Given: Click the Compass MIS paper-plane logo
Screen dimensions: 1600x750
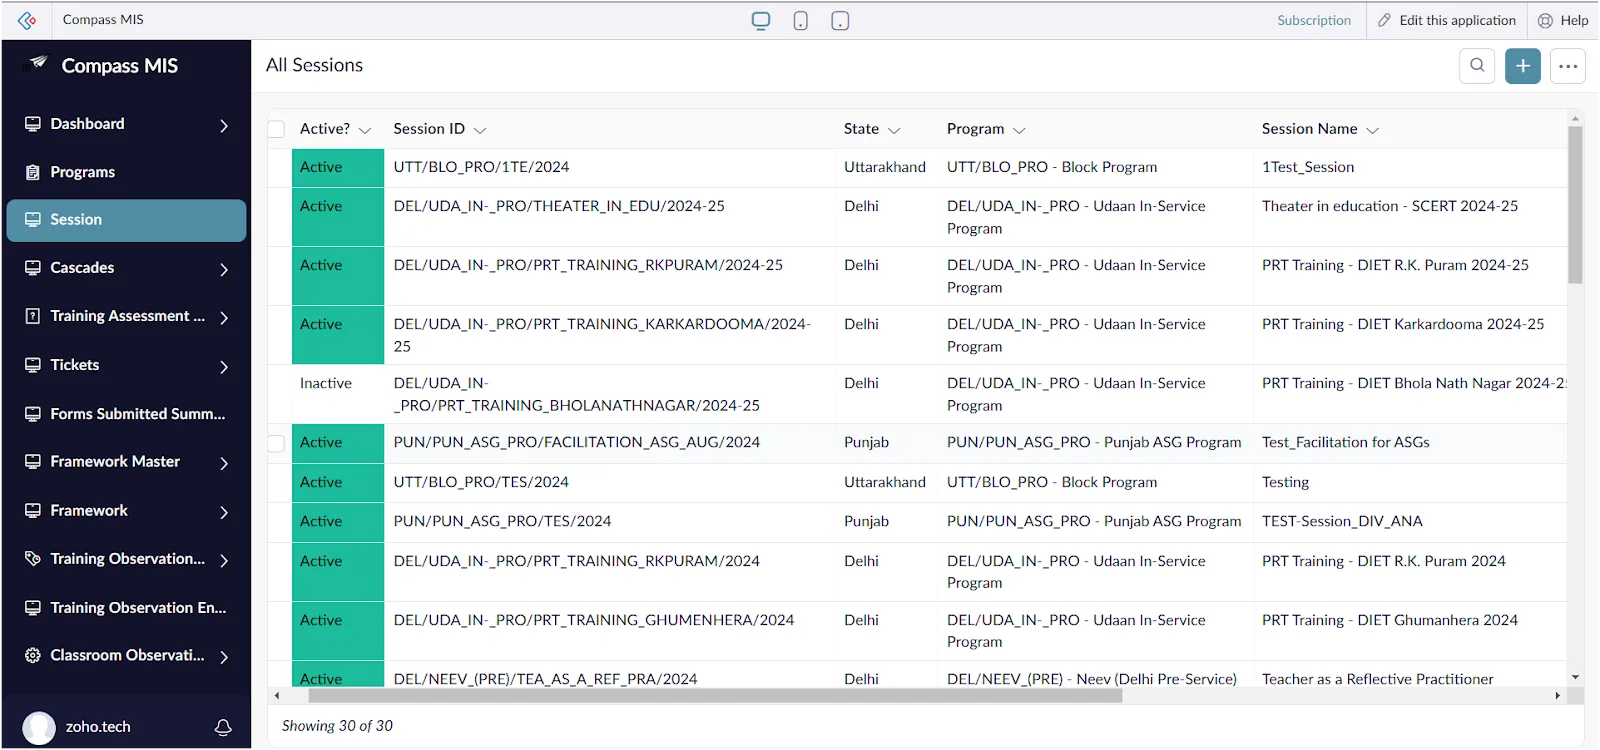Looking at the screenshot, I should 37,64.
